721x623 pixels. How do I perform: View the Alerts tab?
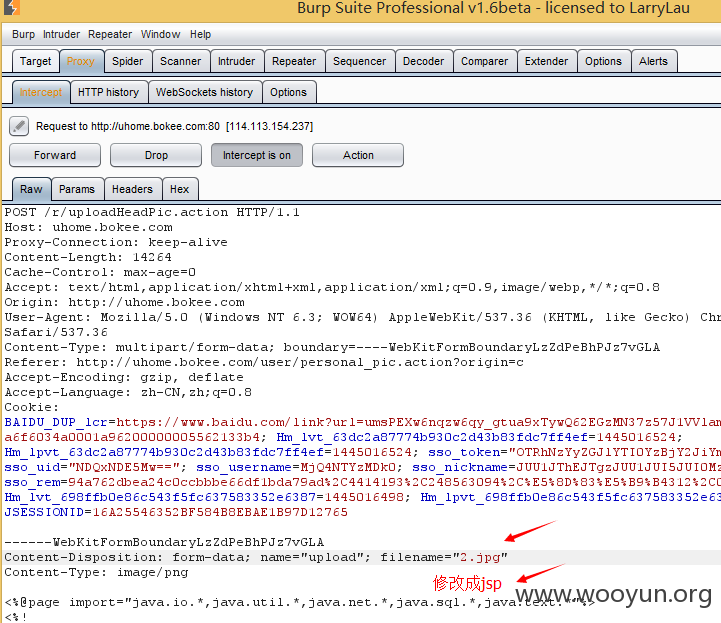tap(653, 61)
